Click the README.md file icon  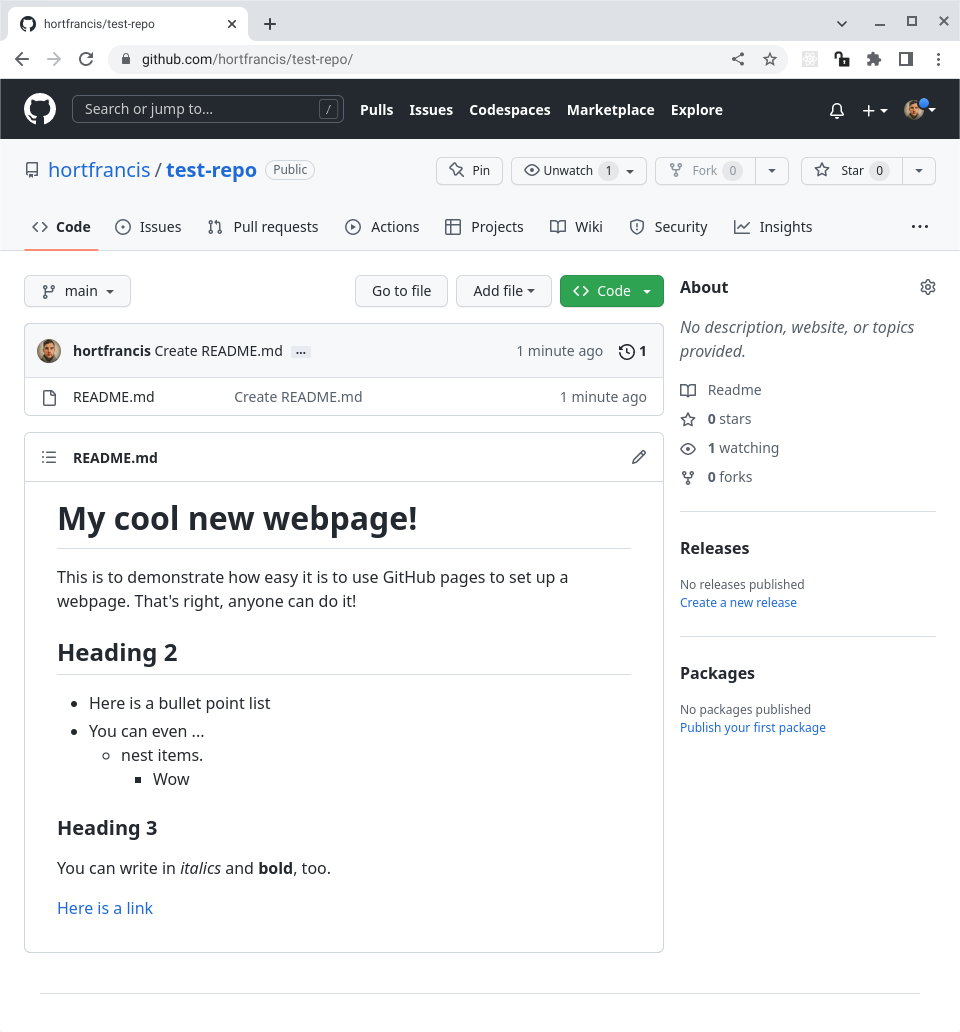[49, 397]
